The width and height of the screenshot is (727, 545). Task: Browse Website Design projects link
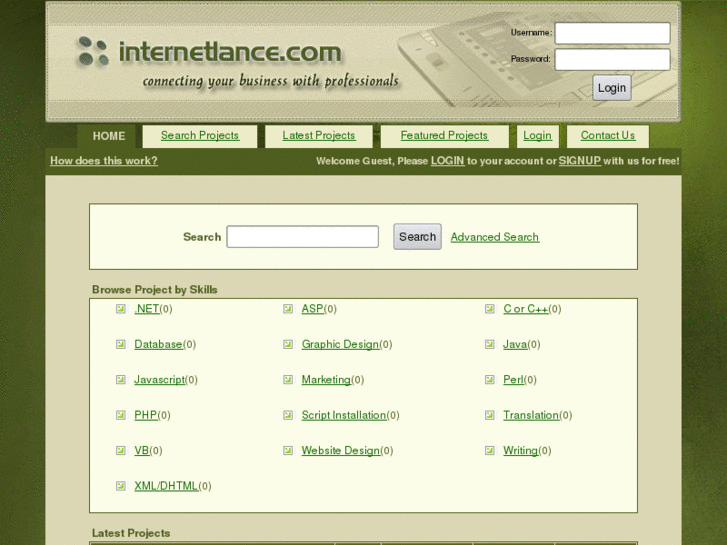pos(341,450)
